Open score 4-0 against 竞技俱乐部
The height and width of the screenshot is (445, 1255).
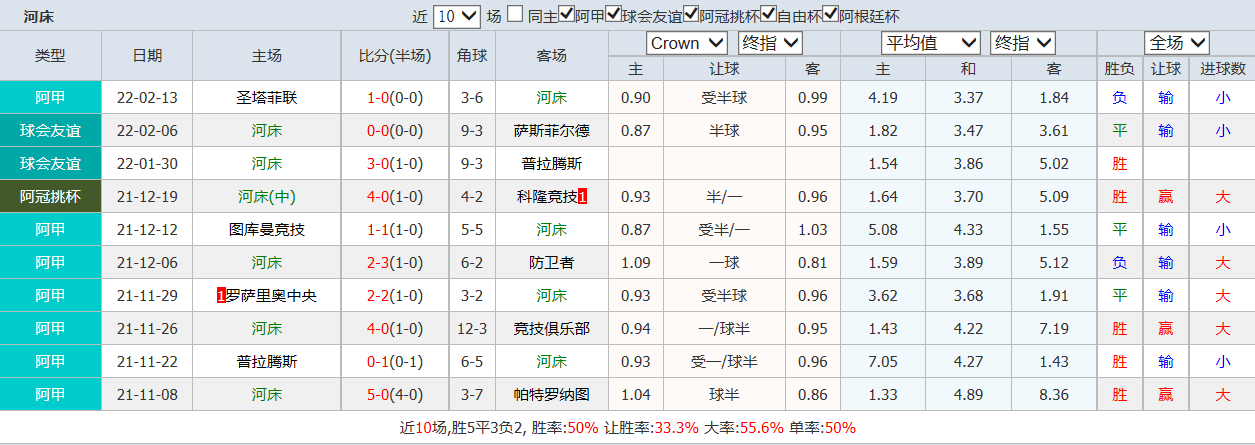[378, 329]
